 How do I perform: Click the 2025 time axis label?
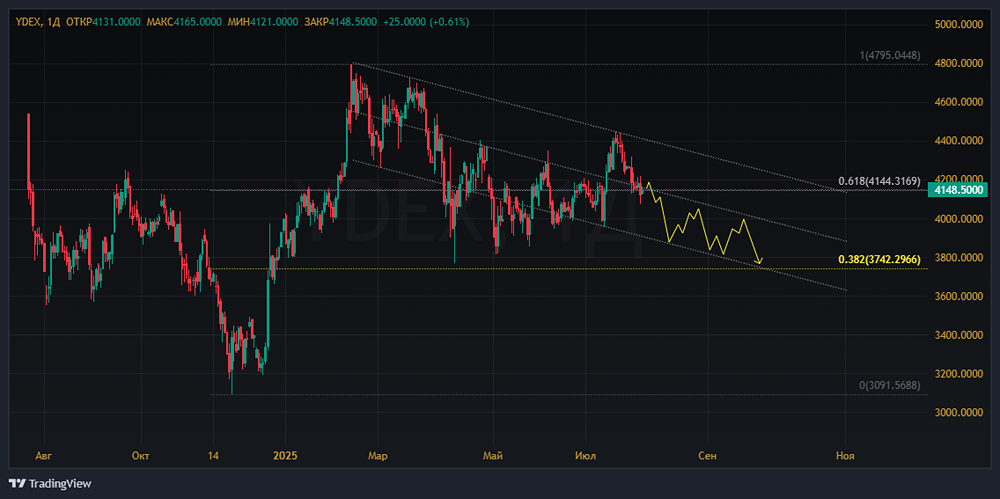pos(285,456)
